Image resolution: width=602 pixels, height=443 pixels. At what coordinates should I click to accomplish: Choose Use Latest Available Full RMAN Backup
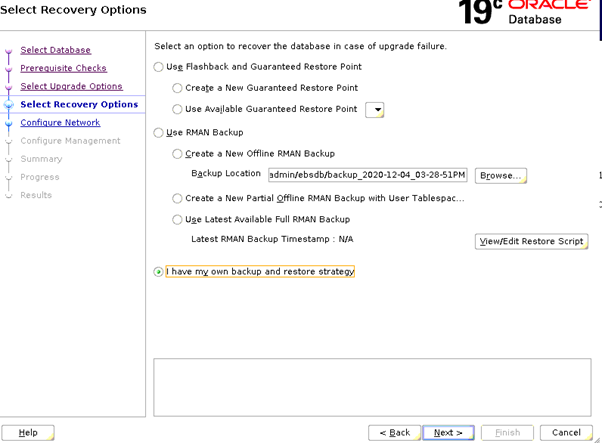177,220
